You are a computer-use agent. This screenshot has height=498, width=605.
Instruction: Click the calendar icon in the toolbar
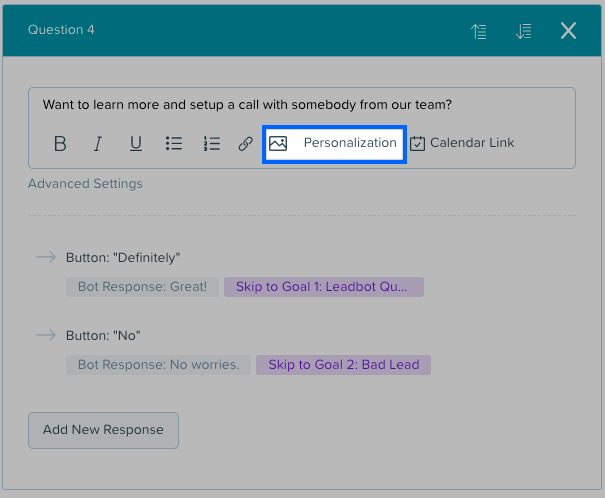(x=417, y=143)
